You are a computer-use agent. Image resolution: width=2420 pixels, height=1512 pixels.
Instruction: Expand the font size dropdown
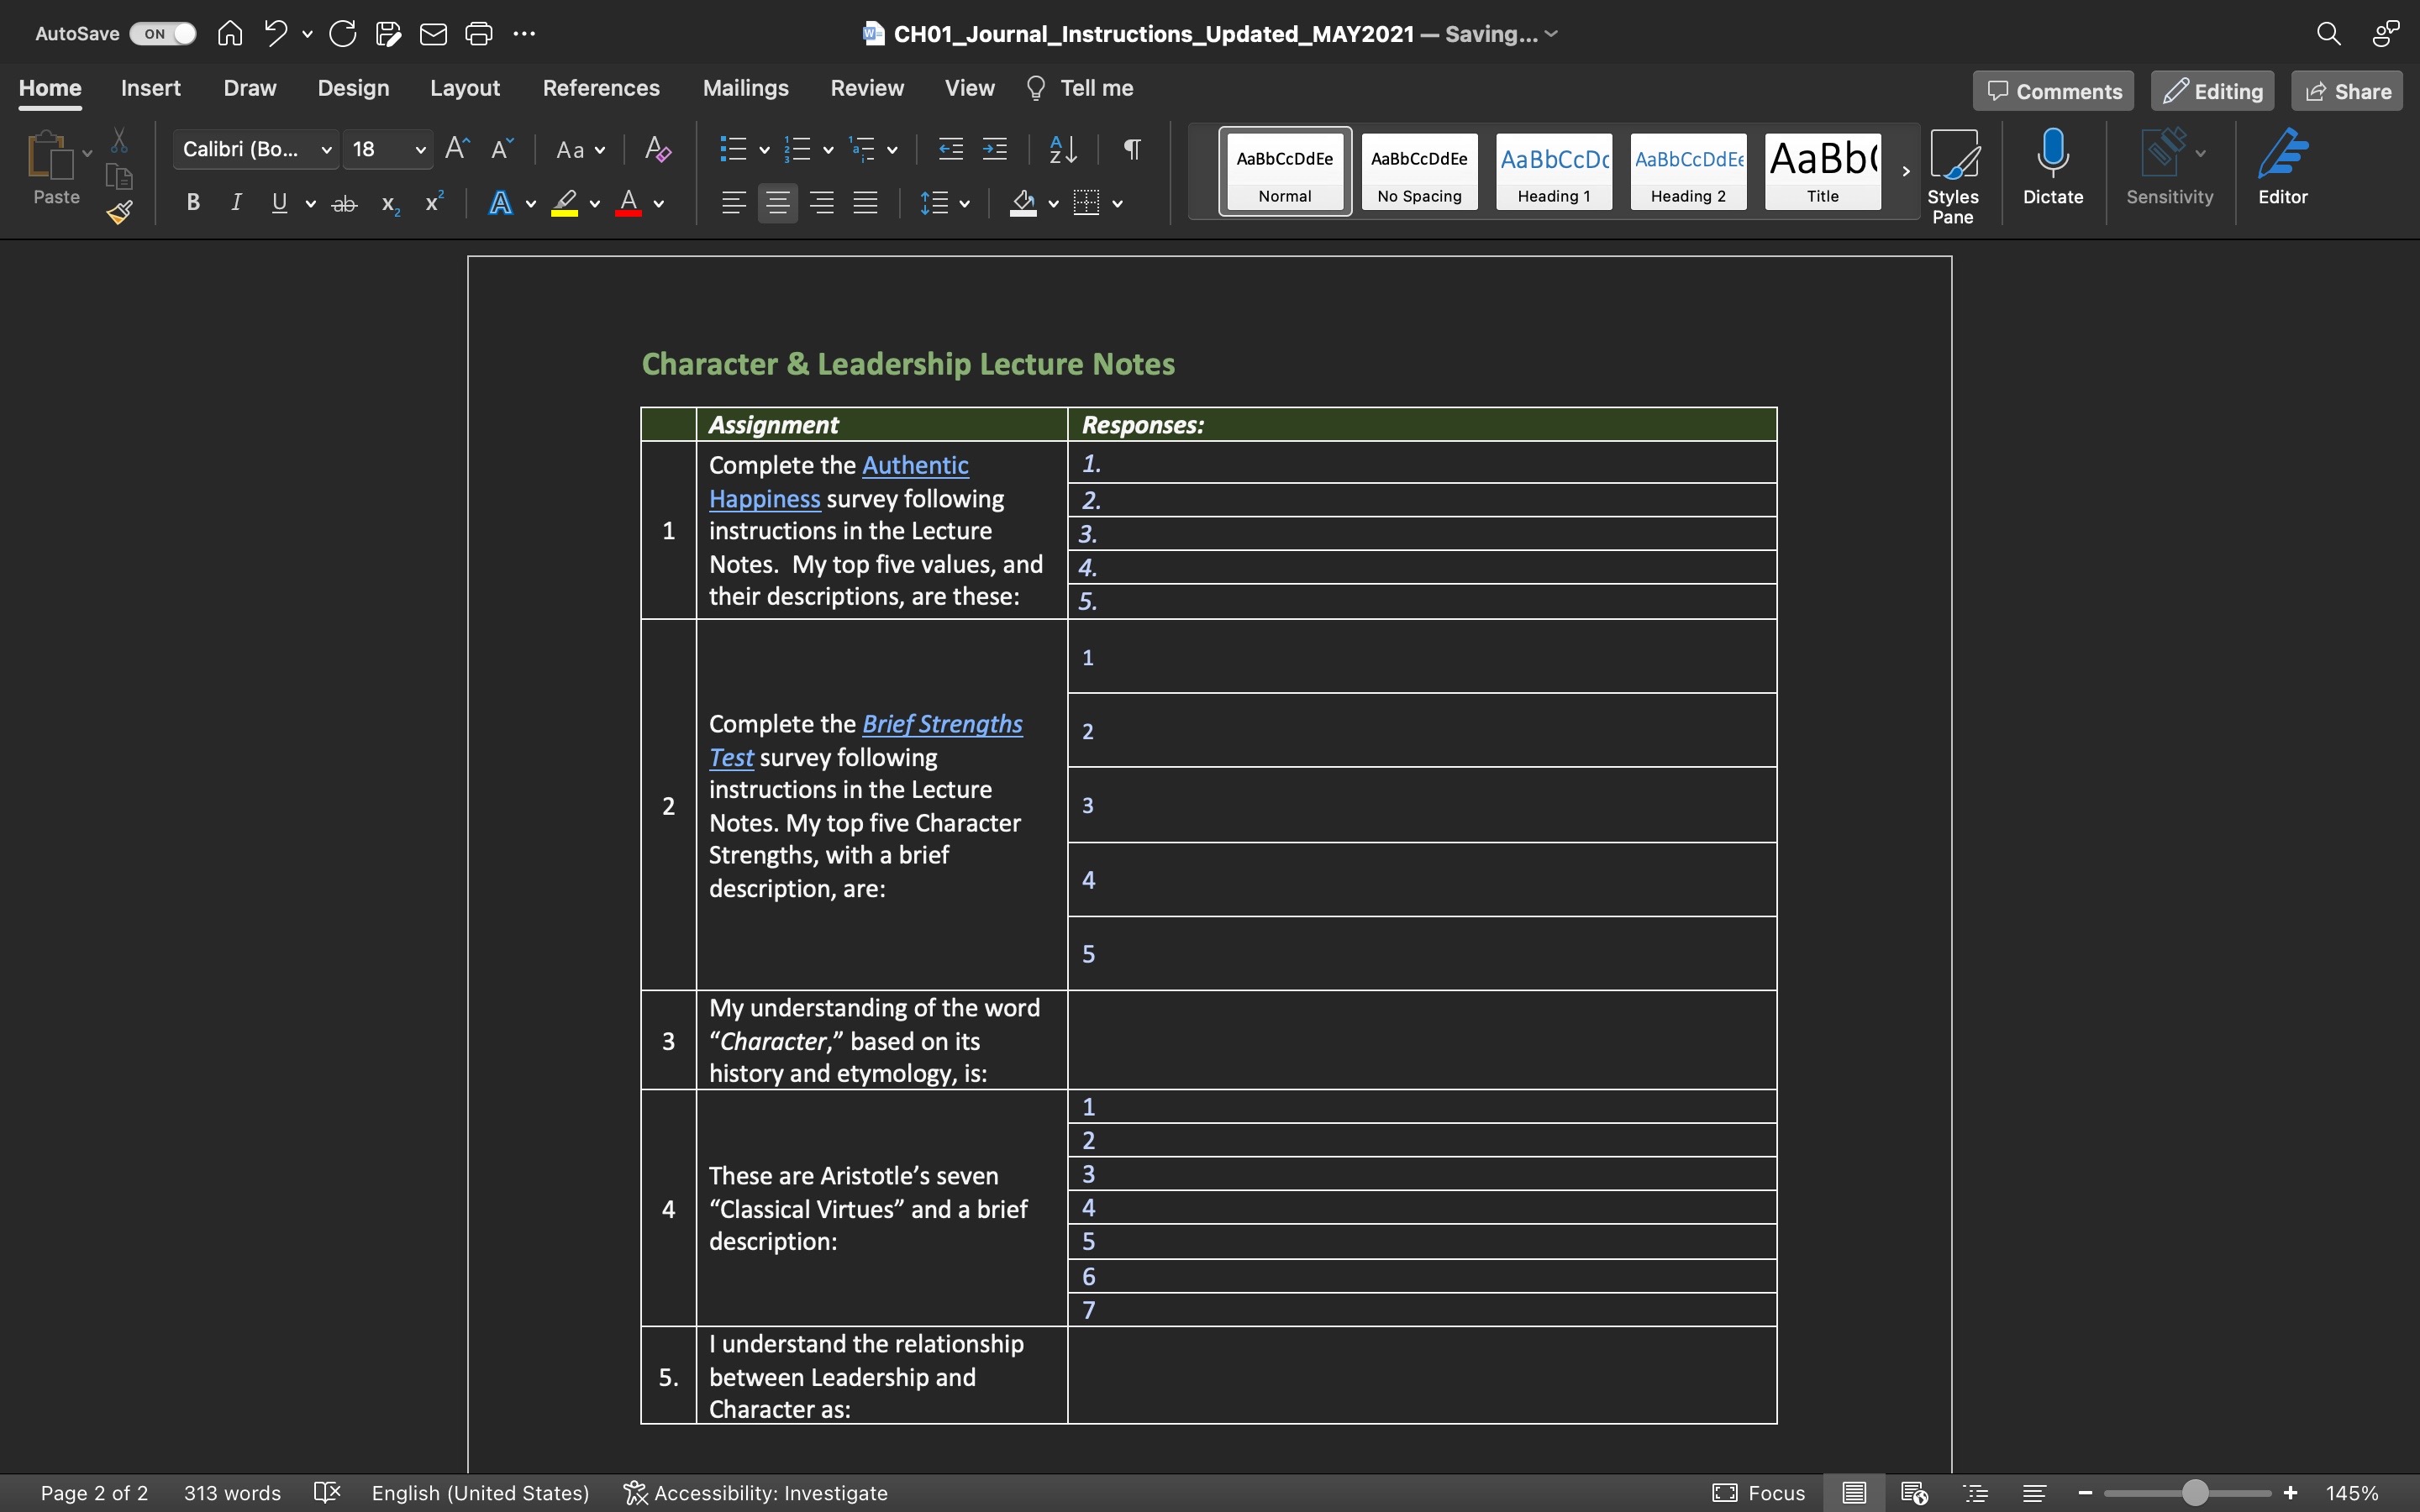click(x=420, y=150)
